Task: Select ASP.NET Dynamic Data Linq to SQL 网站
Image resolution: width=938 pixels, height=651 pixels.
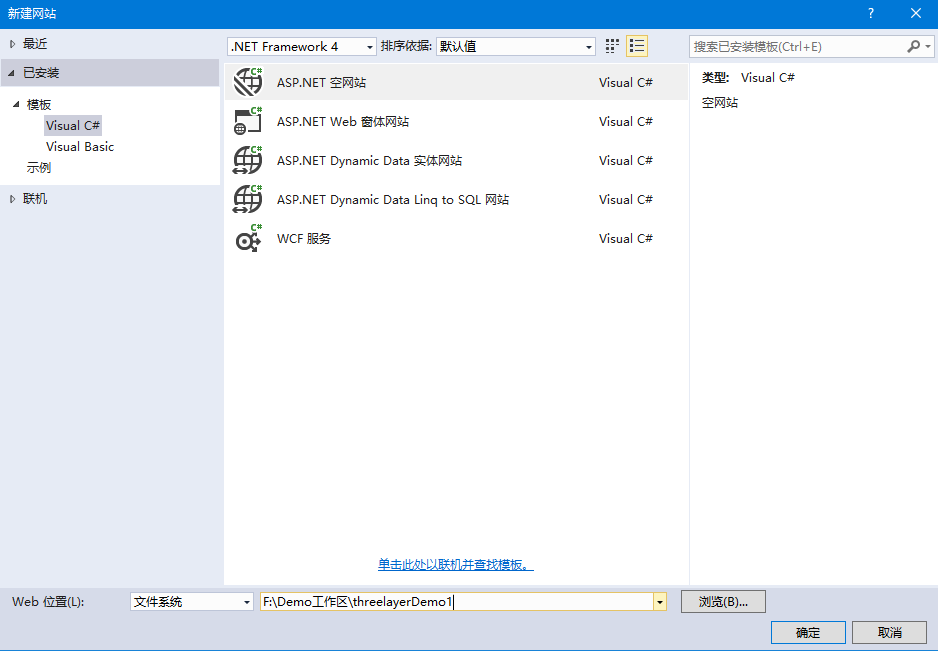Action: point(392,199)
